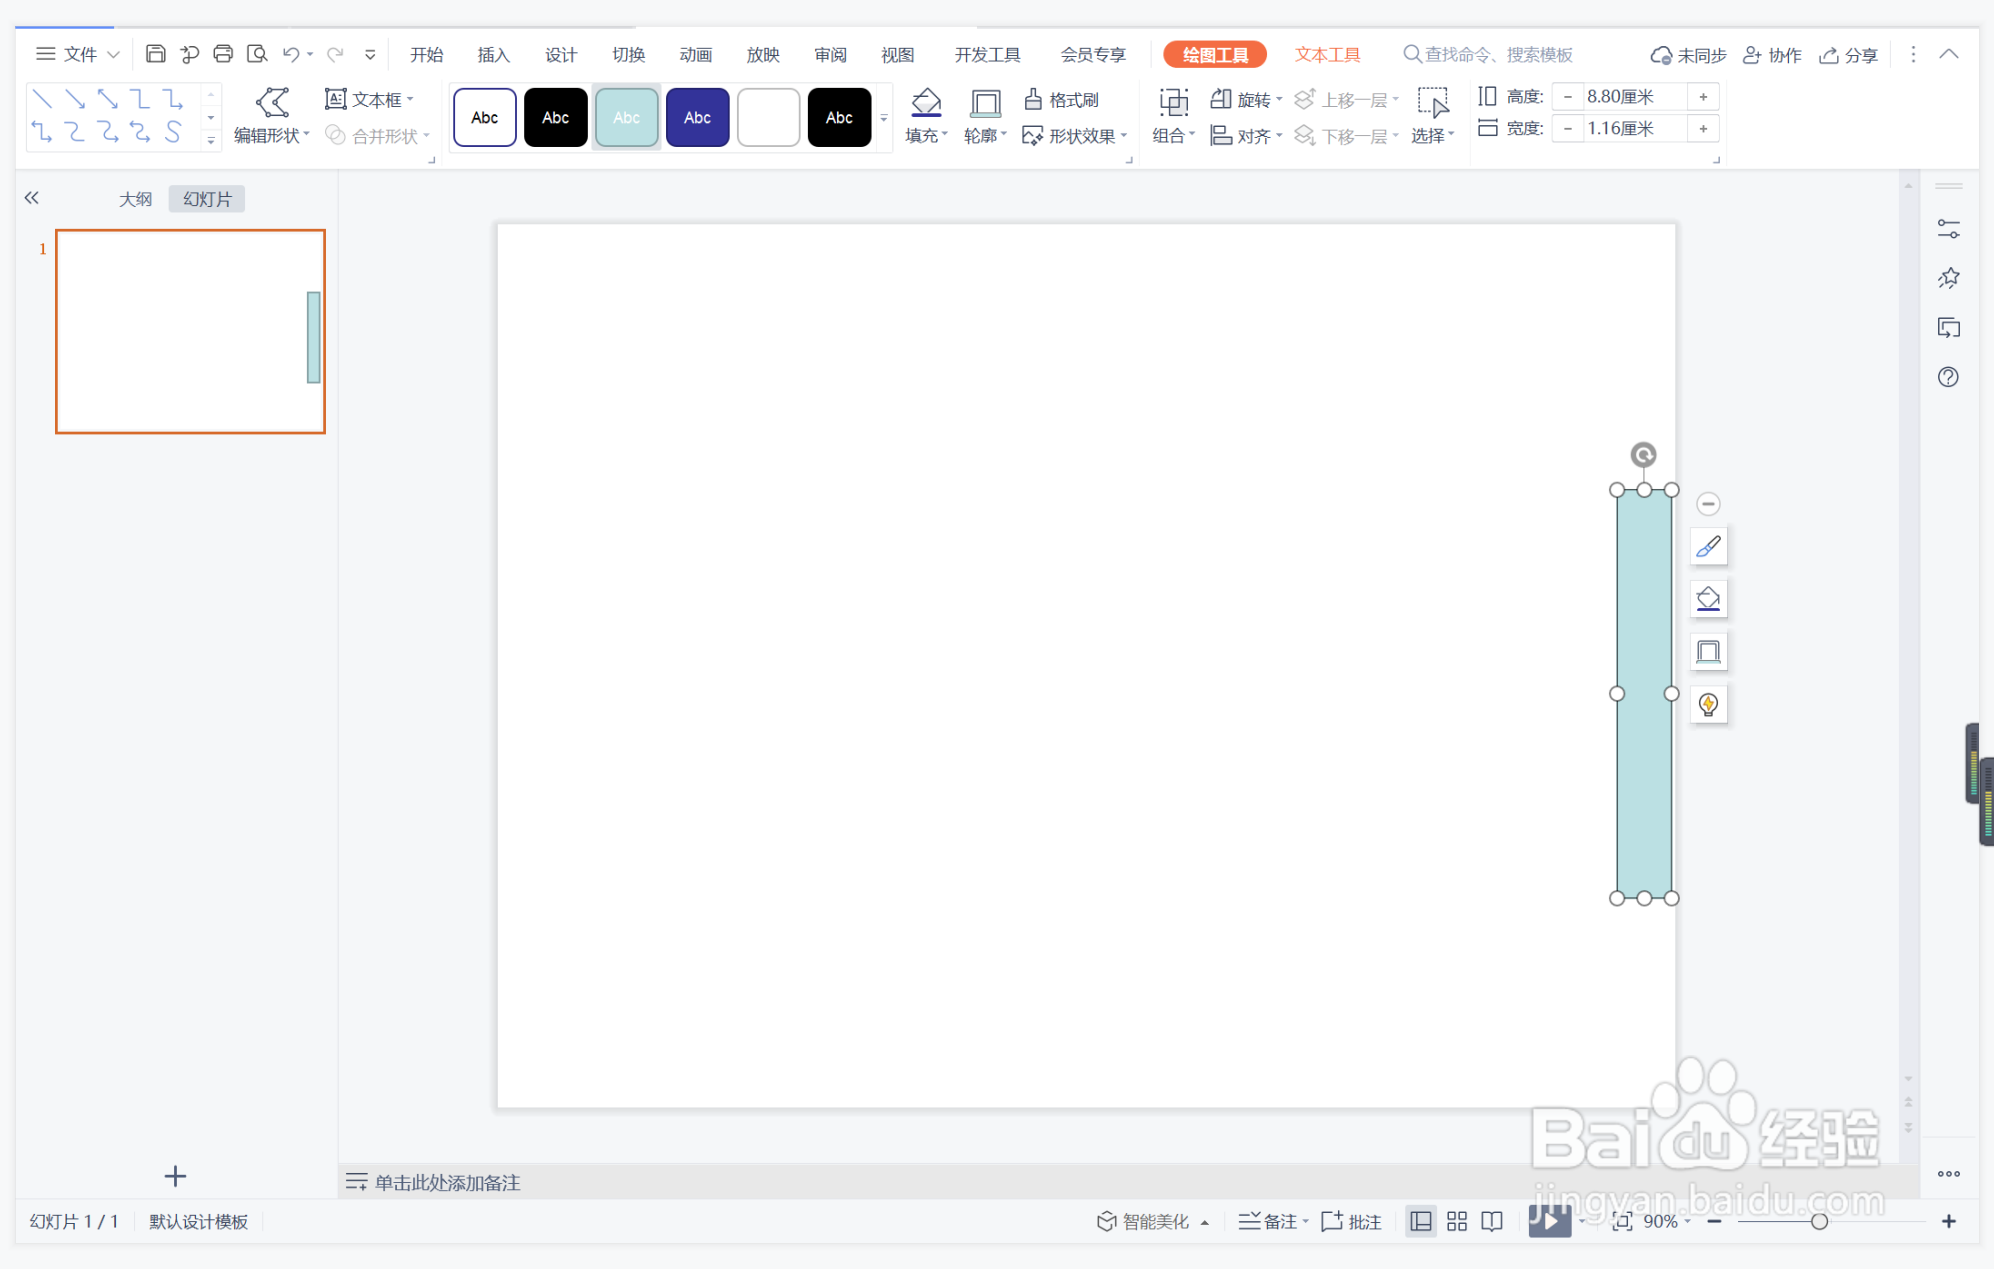Click the save icon in the quick toolbar
Screen dimensions: 1994x1269
click(x=155, y=54)
